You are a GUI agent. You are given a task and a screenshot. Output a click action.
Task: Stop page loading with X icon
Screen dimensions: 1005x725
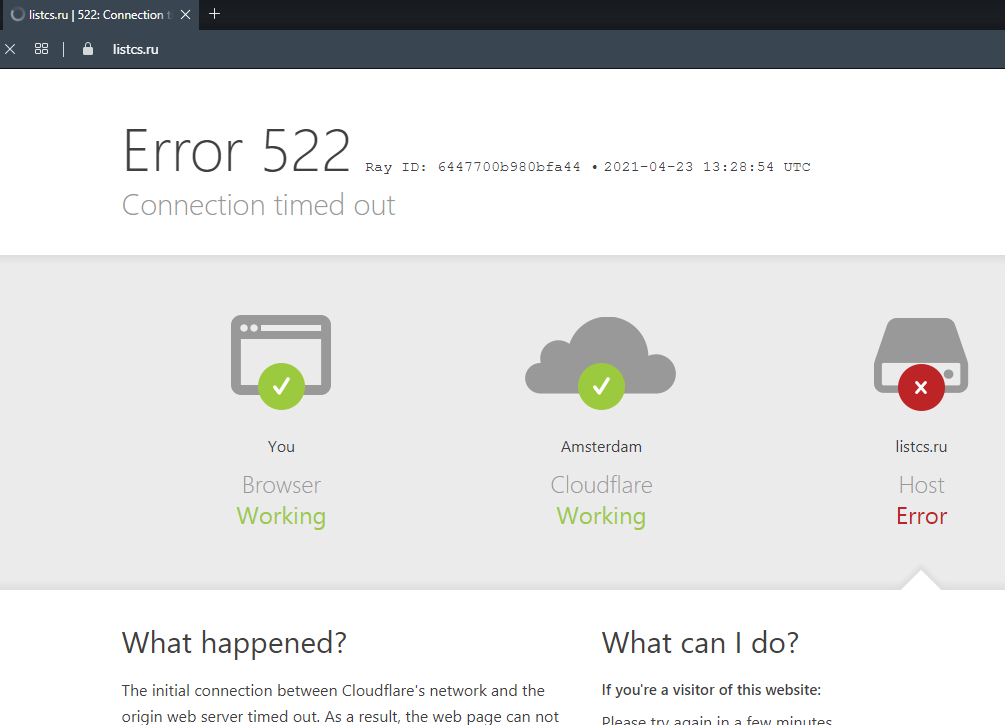10,49
